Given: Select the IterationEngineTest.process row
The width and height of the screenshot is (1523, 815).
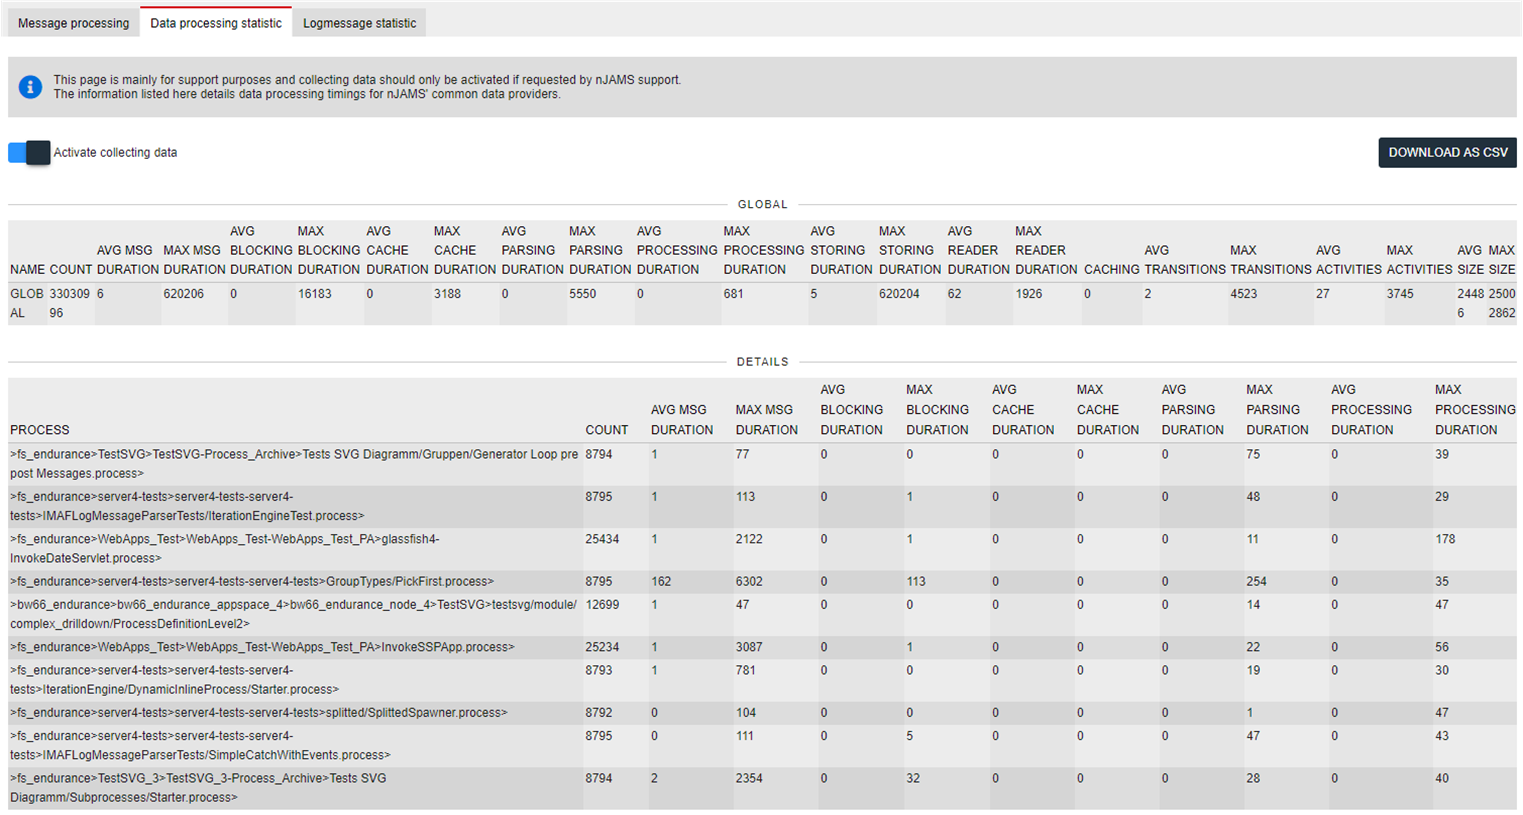Looking at the screenshot, I should (762, 506).
